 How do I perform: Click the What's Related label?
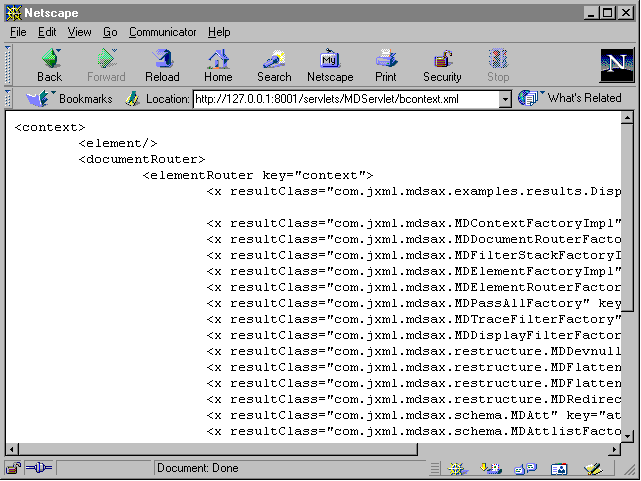(585, 98)
